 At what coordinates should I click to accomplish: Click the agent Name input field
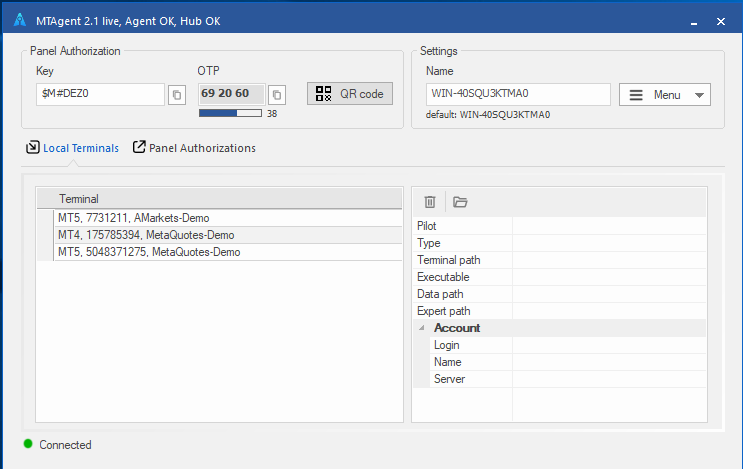coord(518,94)
